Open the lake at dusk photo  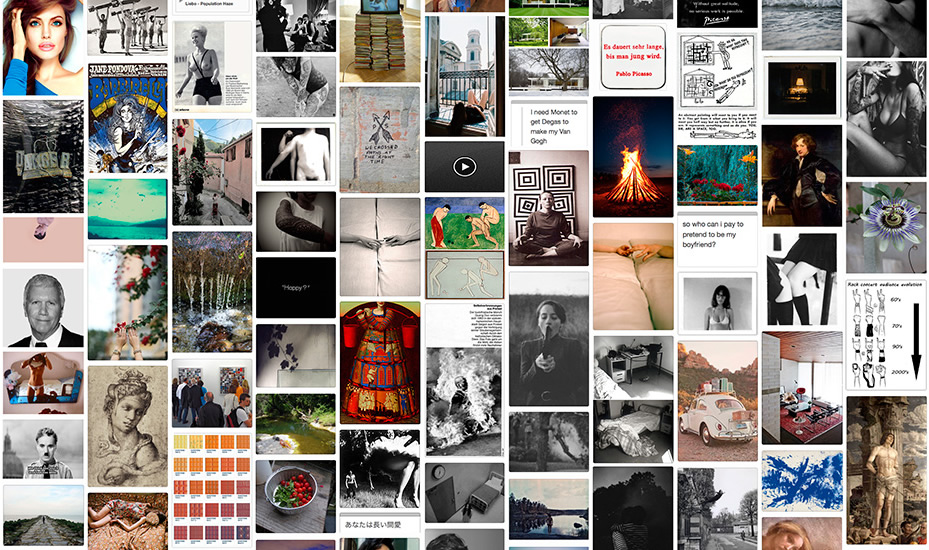[549, 509]
